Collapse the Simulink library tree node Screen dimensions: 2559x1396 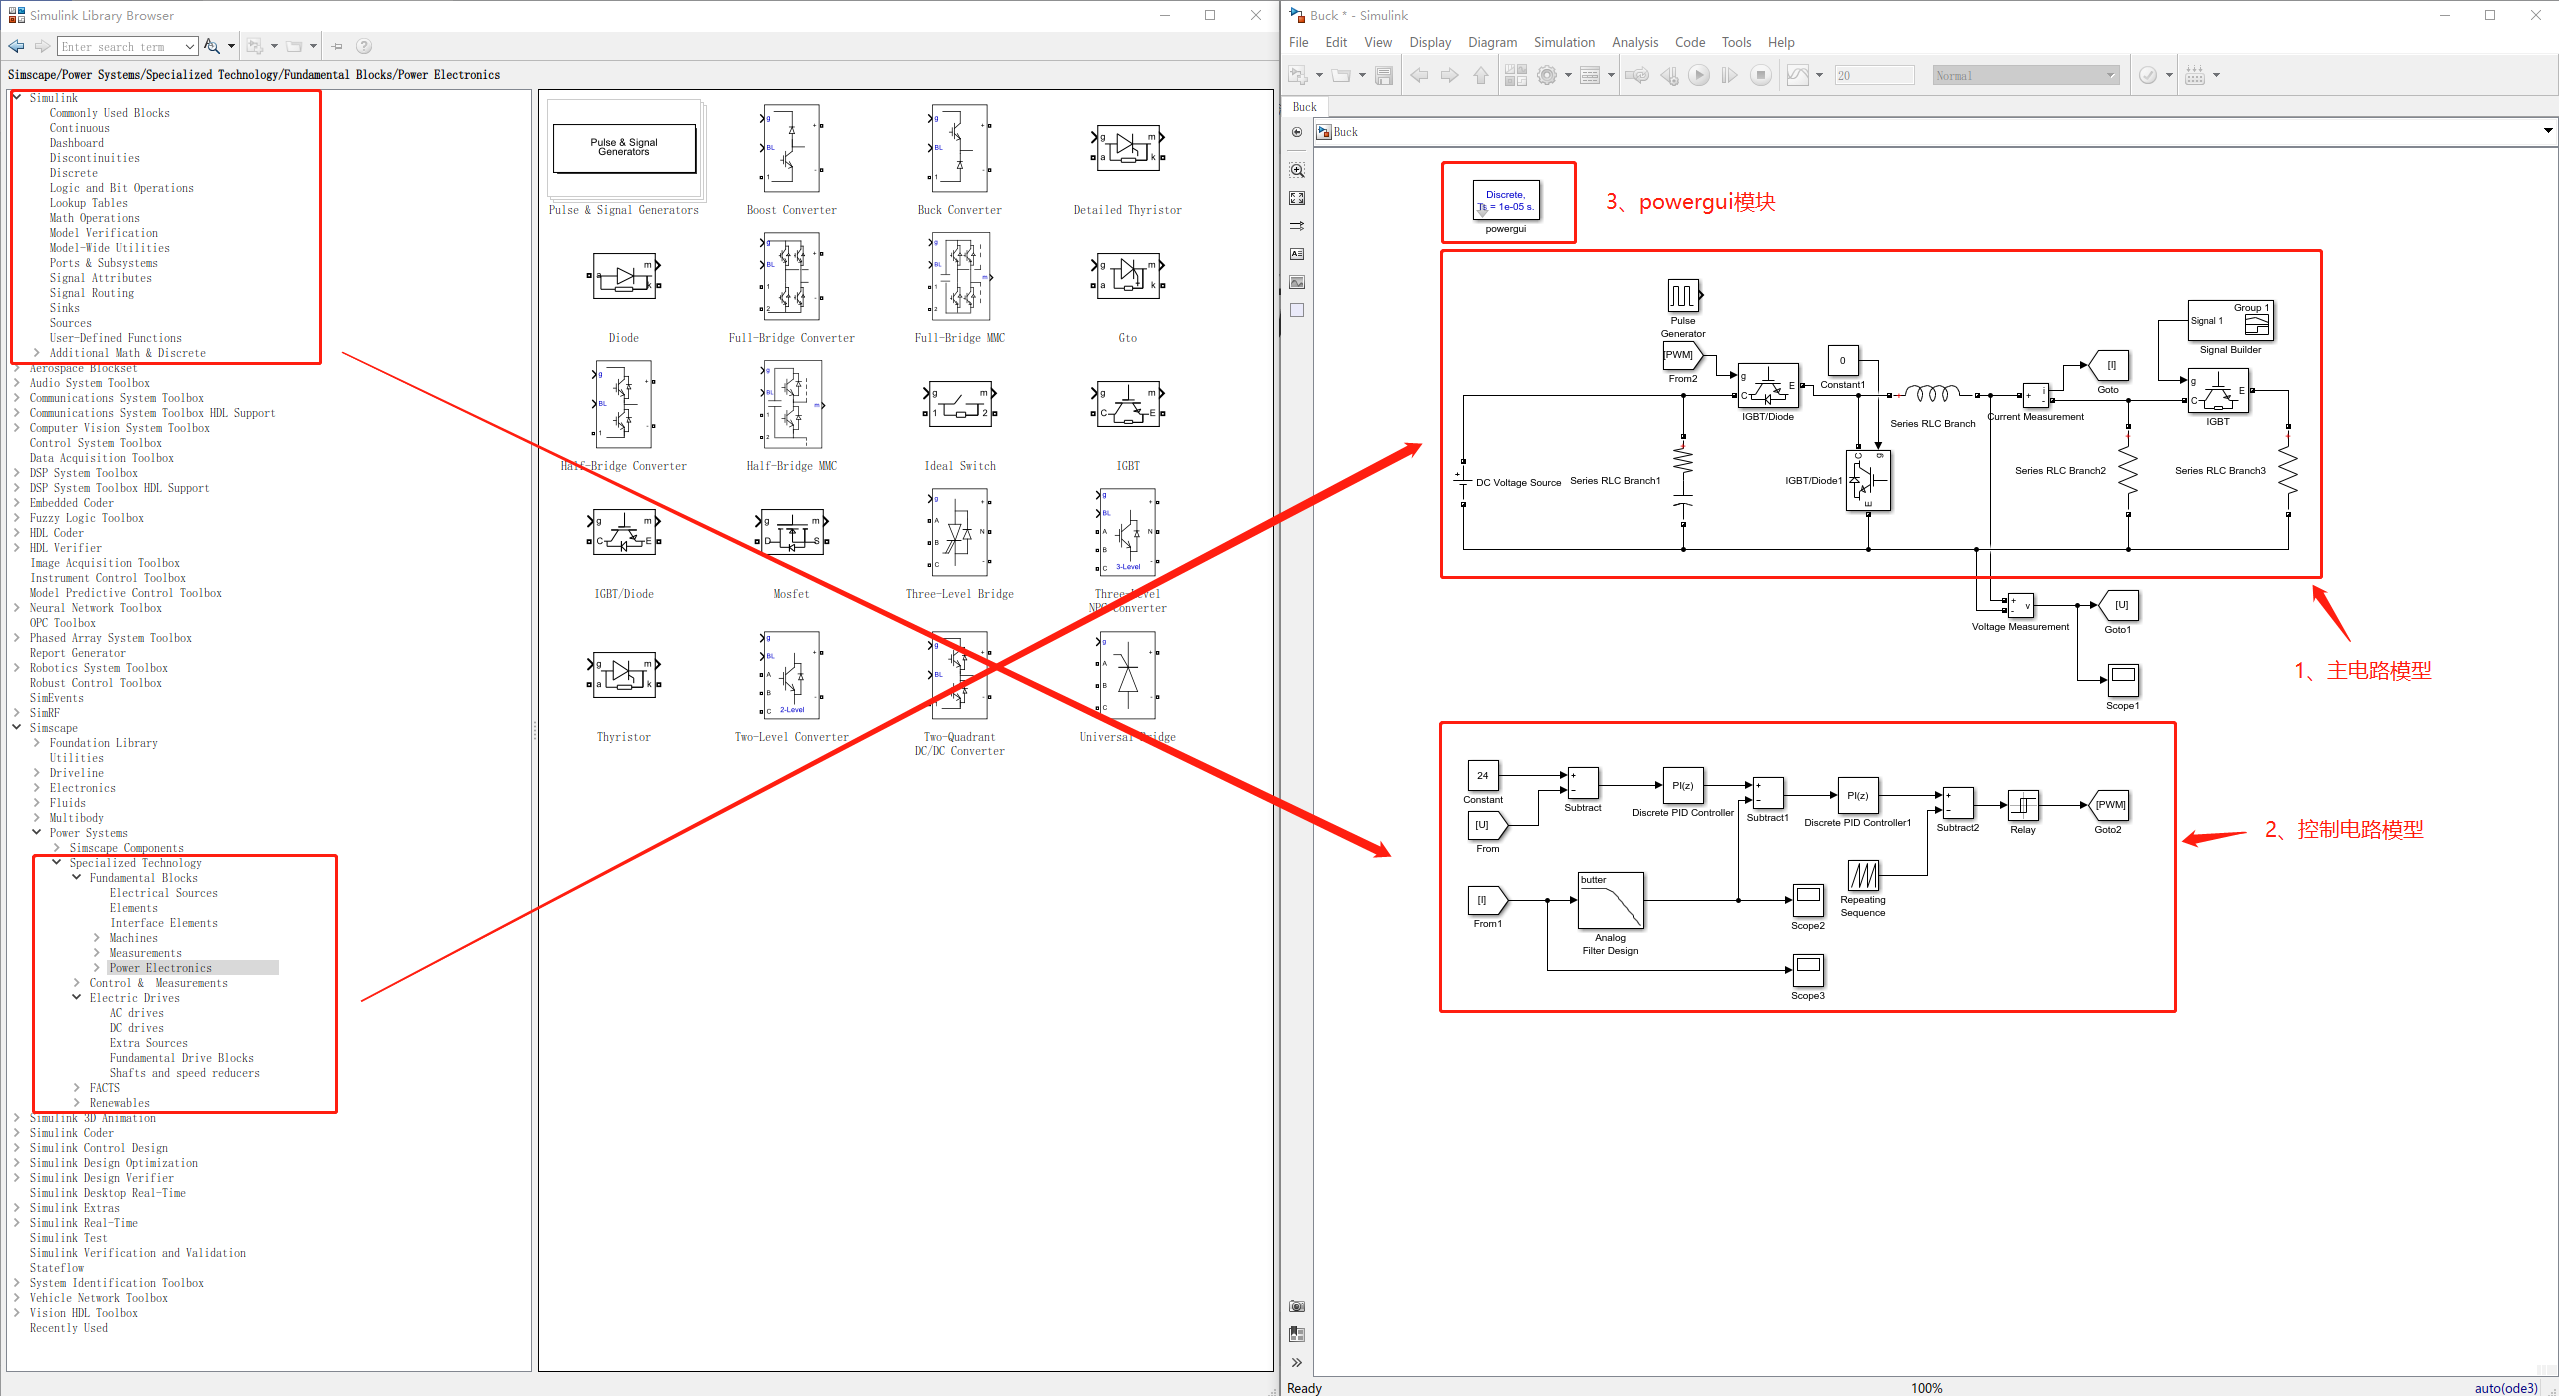click(x=17, y=97)
